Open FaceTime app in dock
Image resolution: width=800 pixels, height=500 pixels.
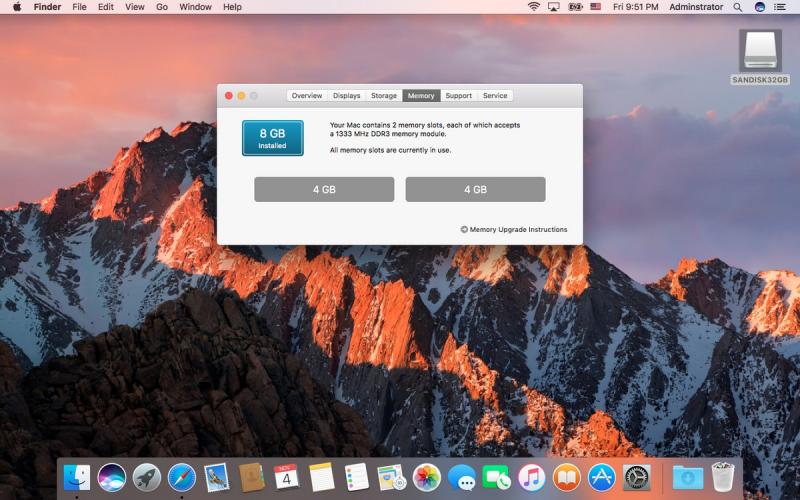(496, 478)
